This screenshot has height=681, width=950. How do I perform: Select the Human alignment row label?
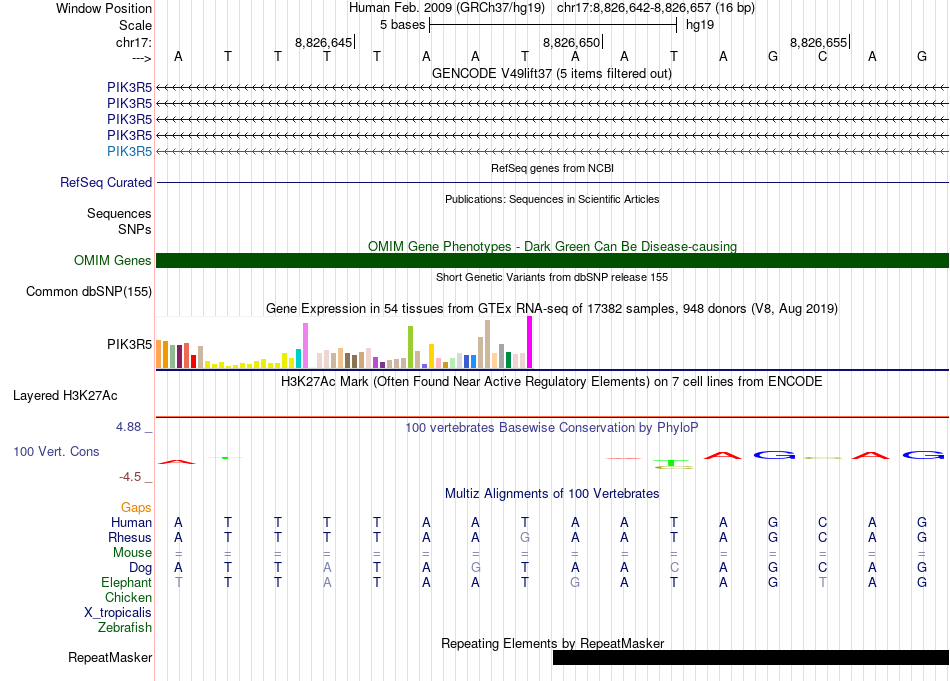tap(131, 522)
